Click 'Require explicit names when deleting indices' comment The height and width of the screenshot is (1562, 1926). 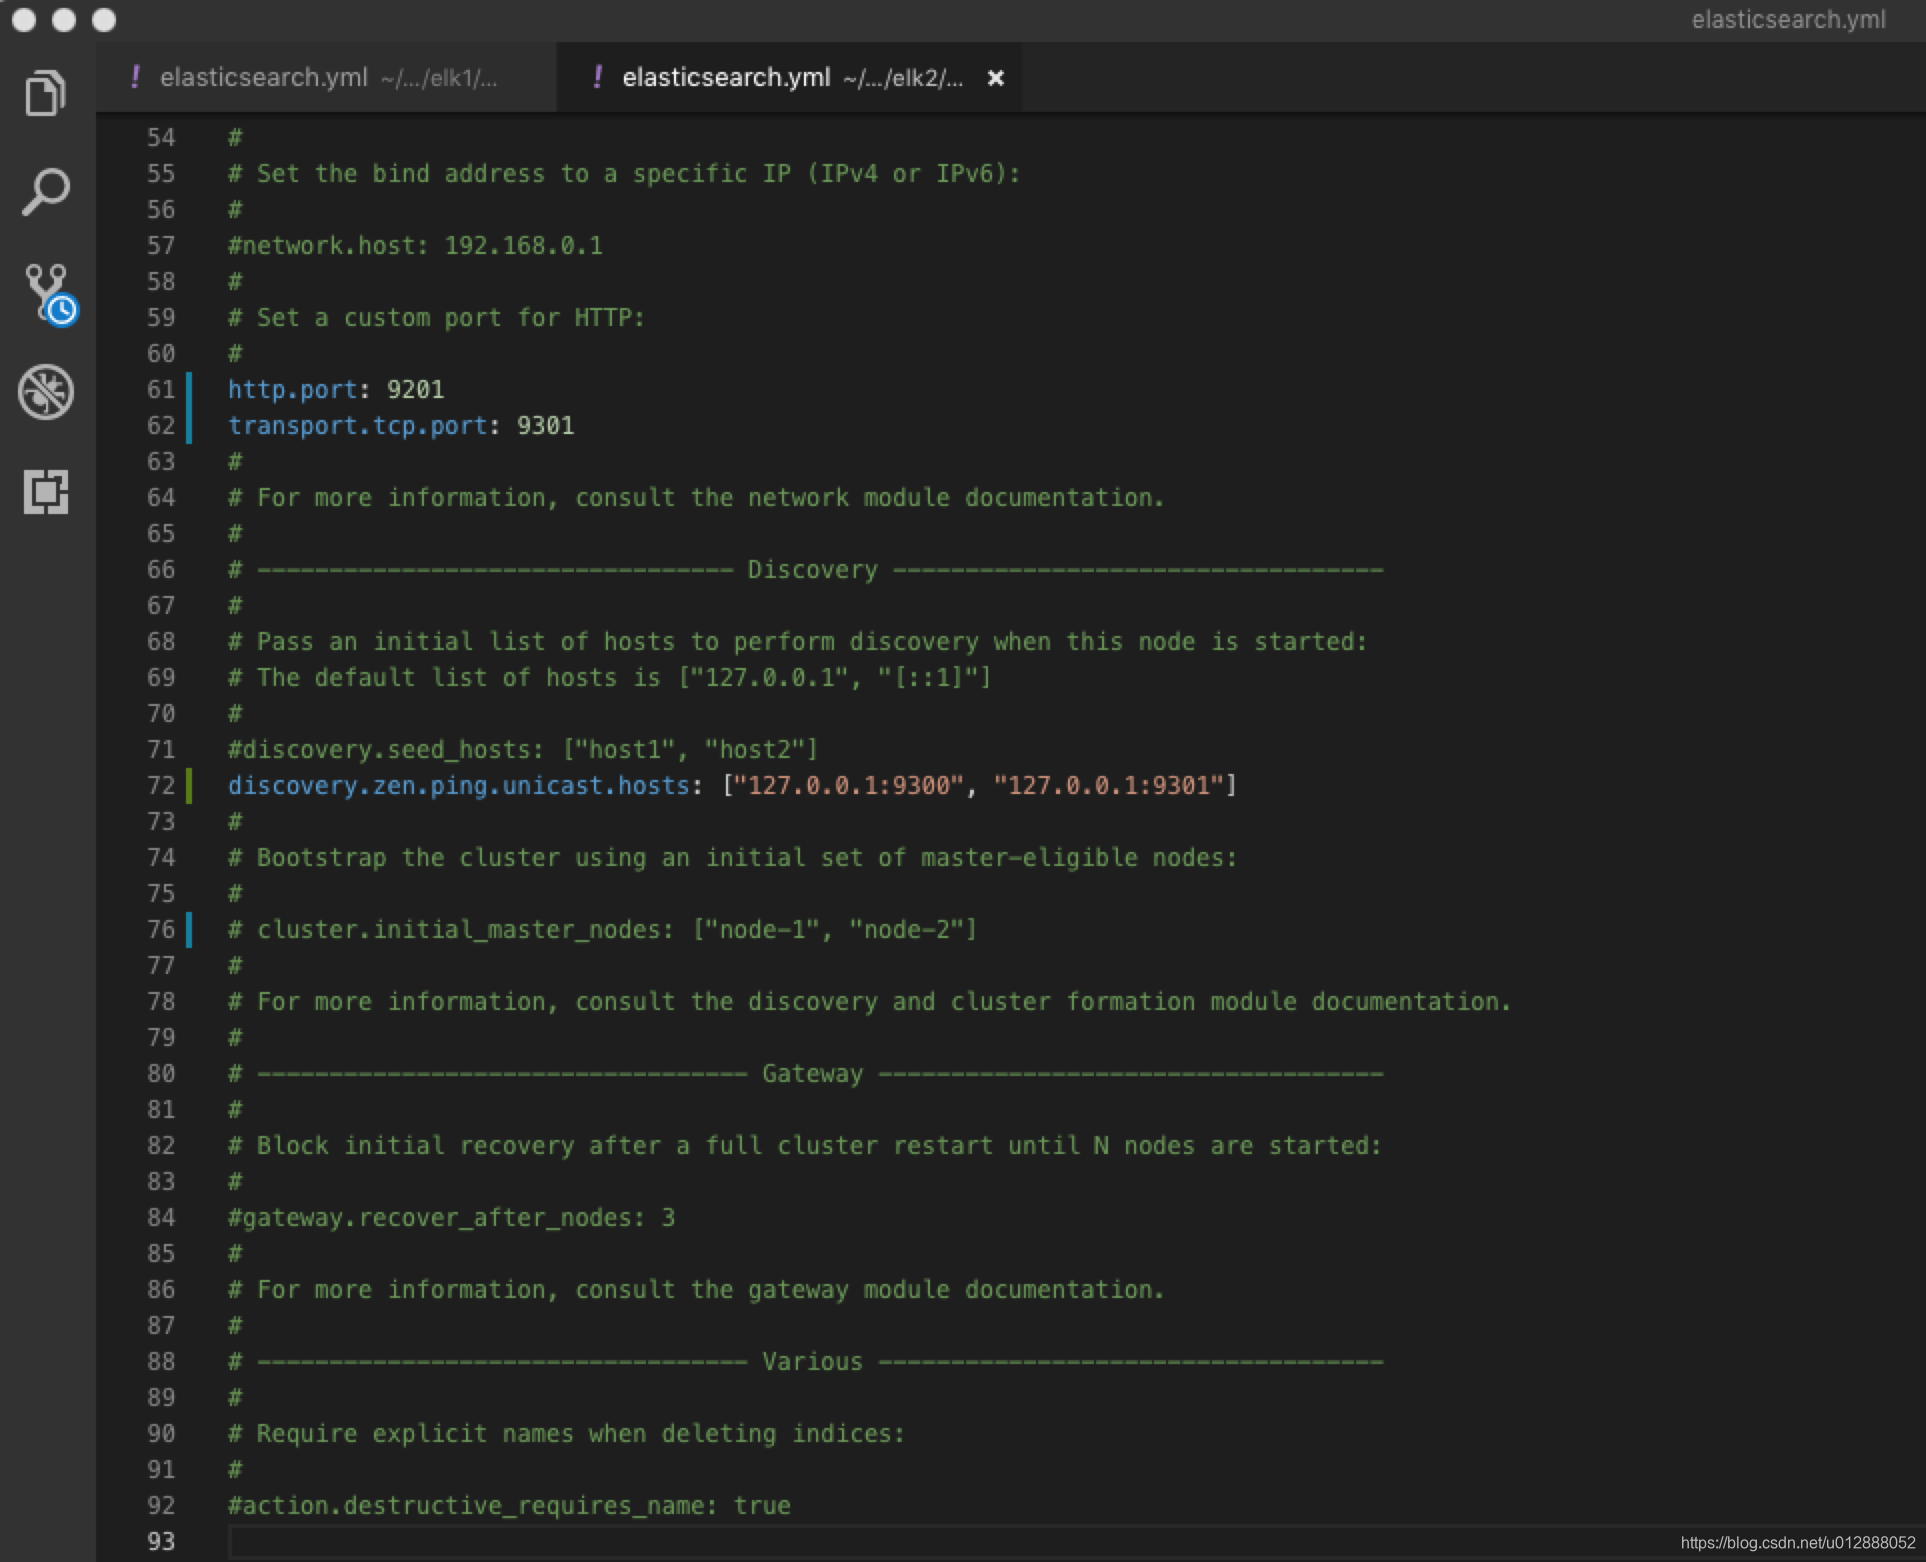[566, 1433]
